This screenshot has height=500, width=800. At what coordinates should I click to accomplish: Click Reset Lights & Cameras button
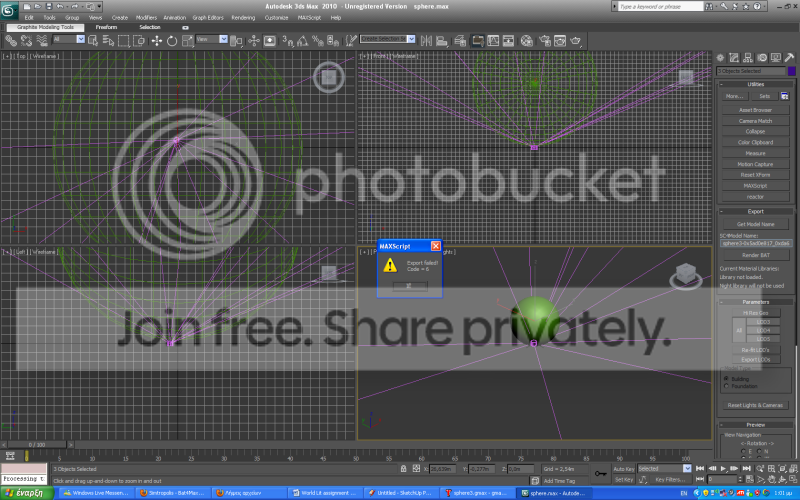[756, 405]
